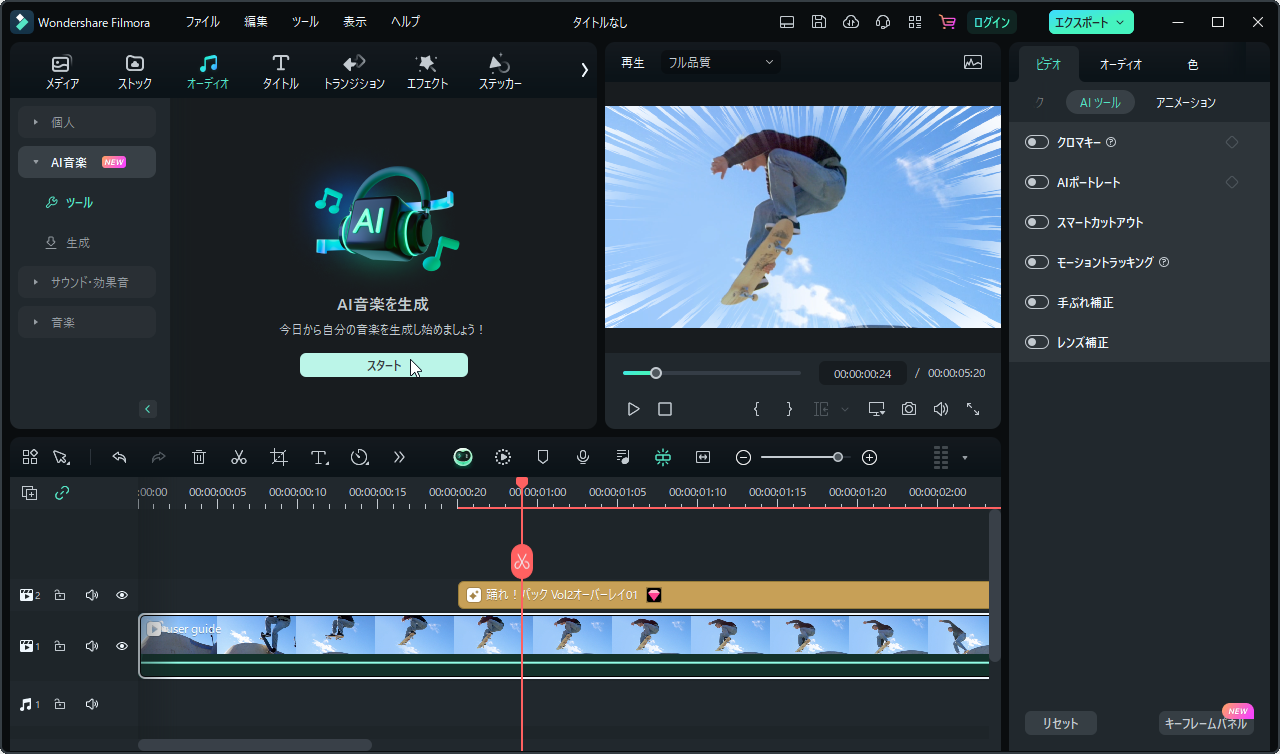
Task: Toggle the AIポートレート switch
Action: (1037, 182)
